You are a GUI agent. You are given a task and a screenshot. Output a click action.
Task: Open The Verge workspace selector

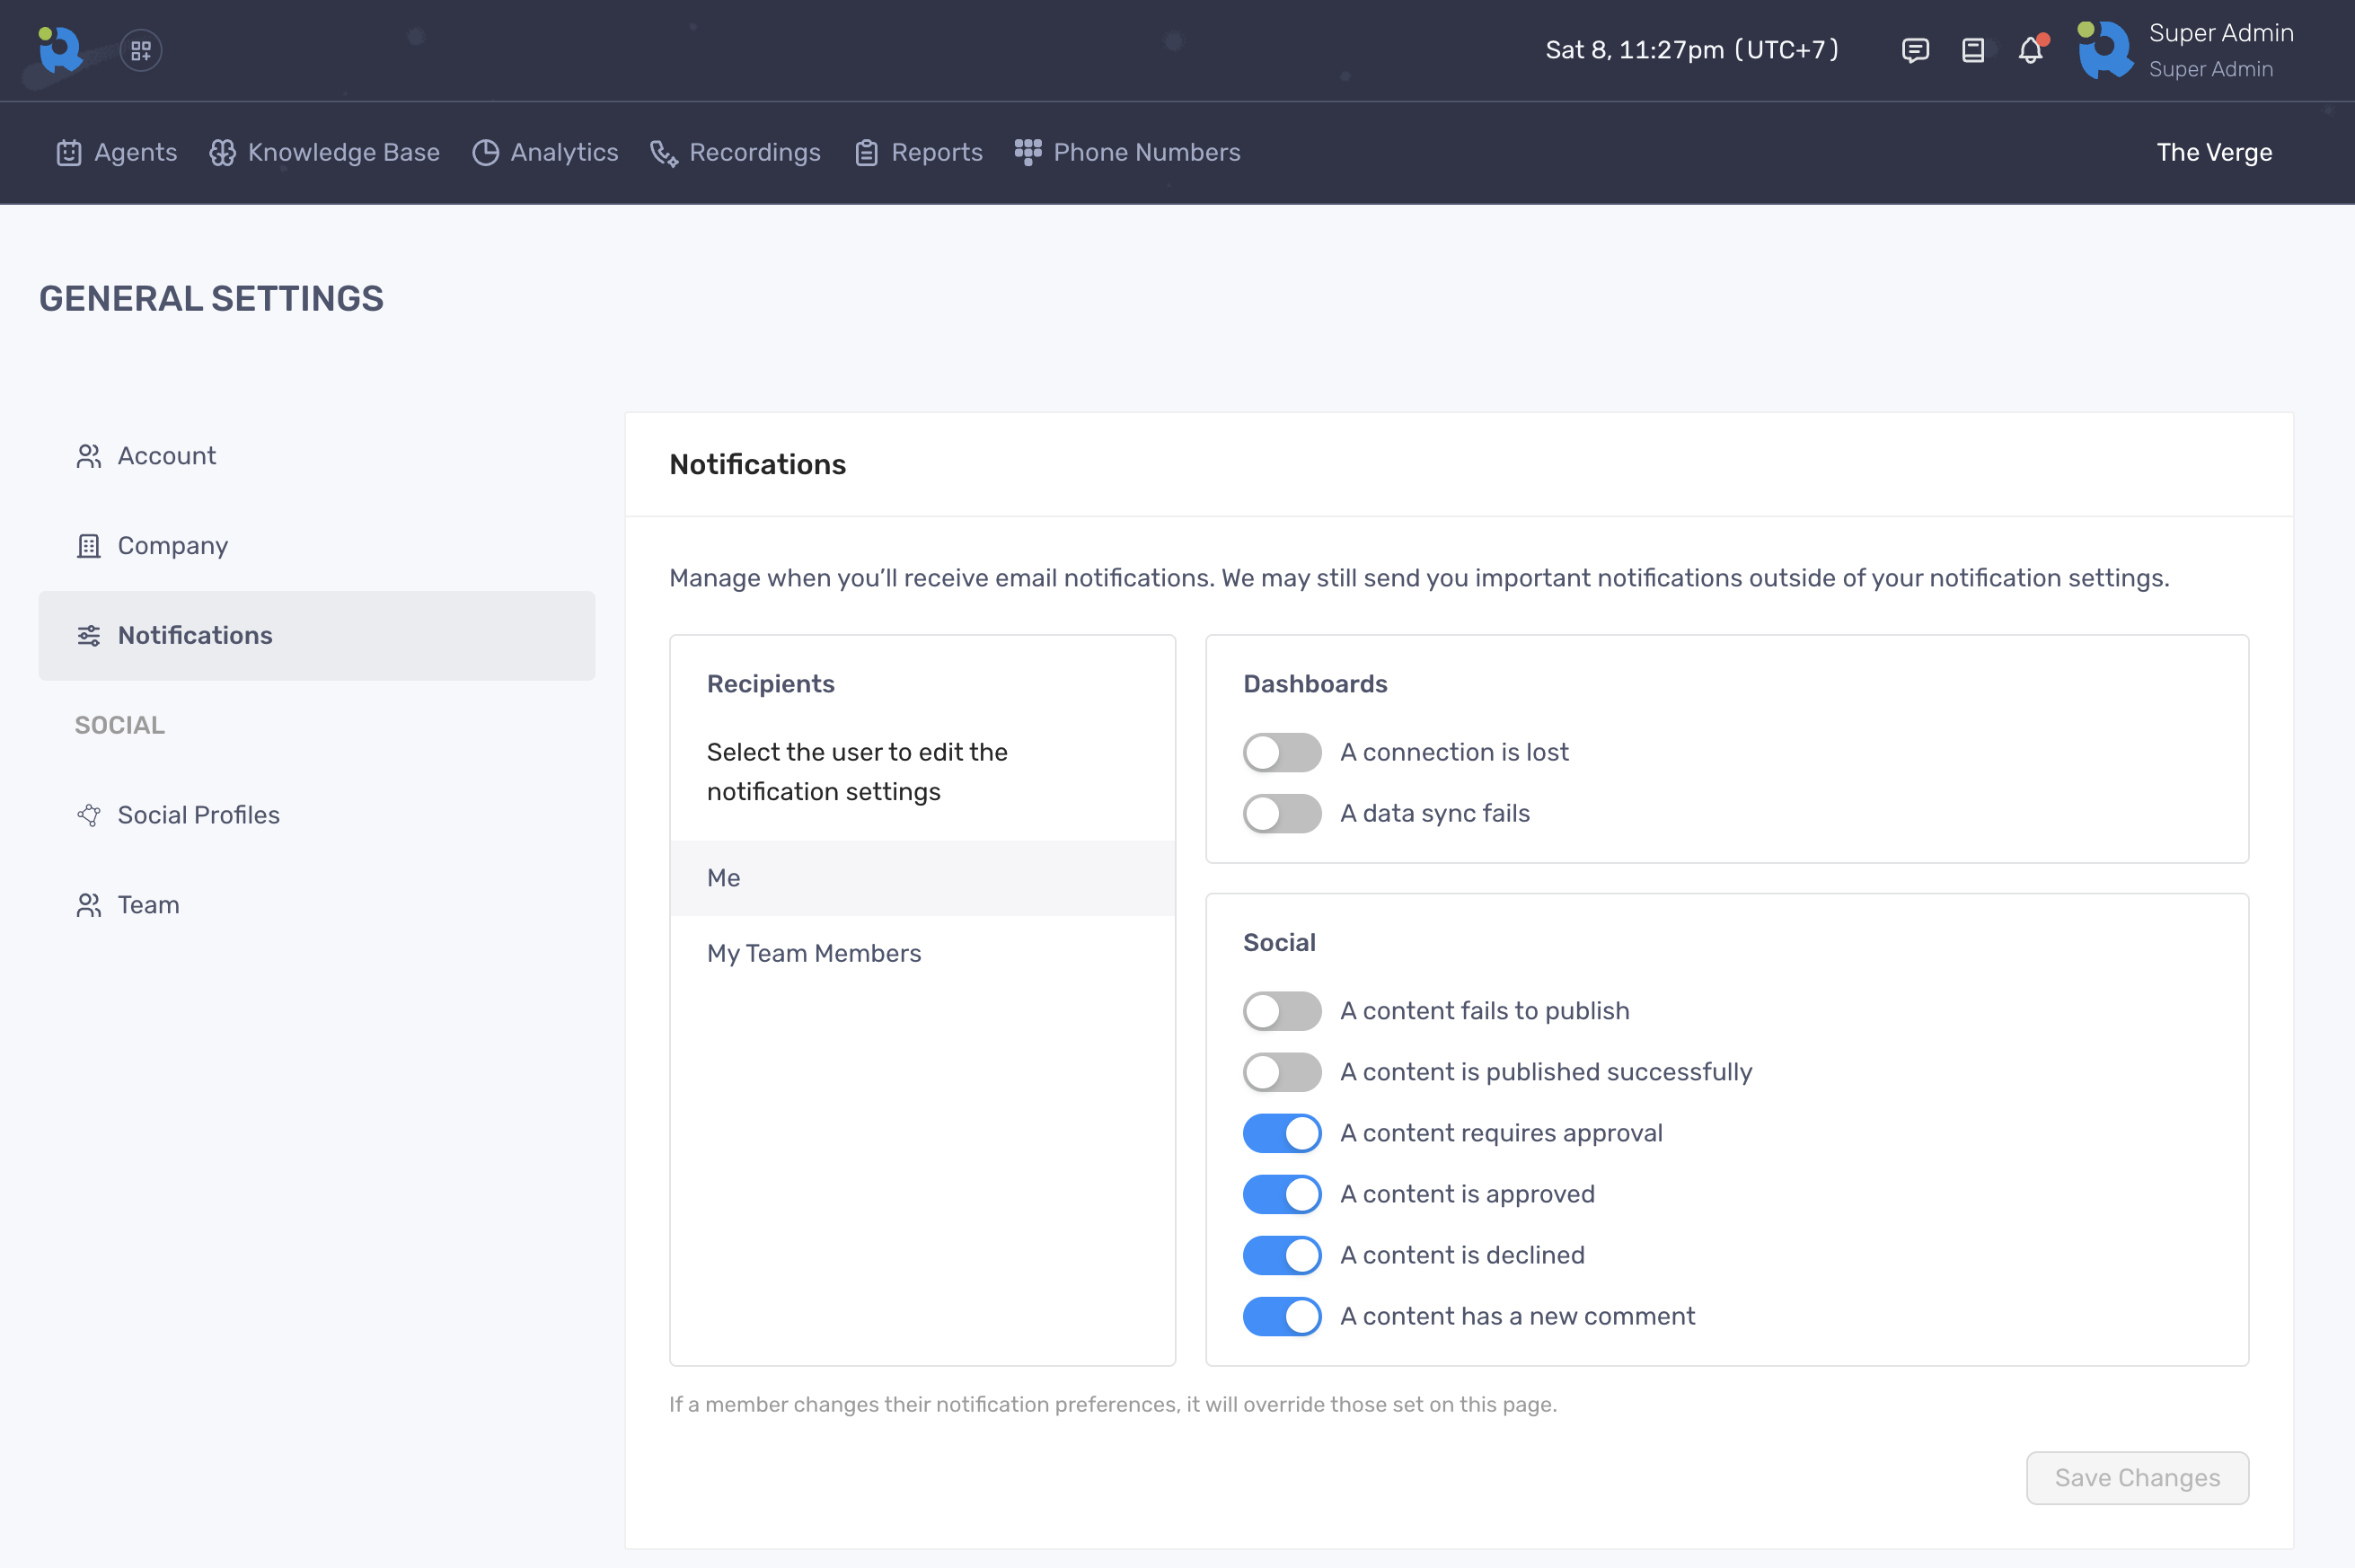pyautogui.click(x=2213, y=152)
